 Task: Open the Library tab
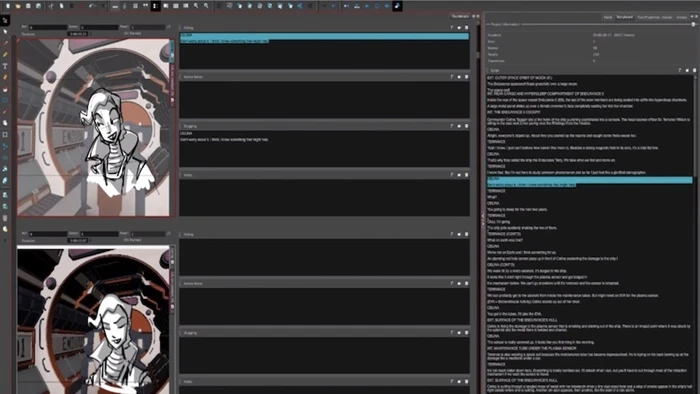(x=682, y=17)
